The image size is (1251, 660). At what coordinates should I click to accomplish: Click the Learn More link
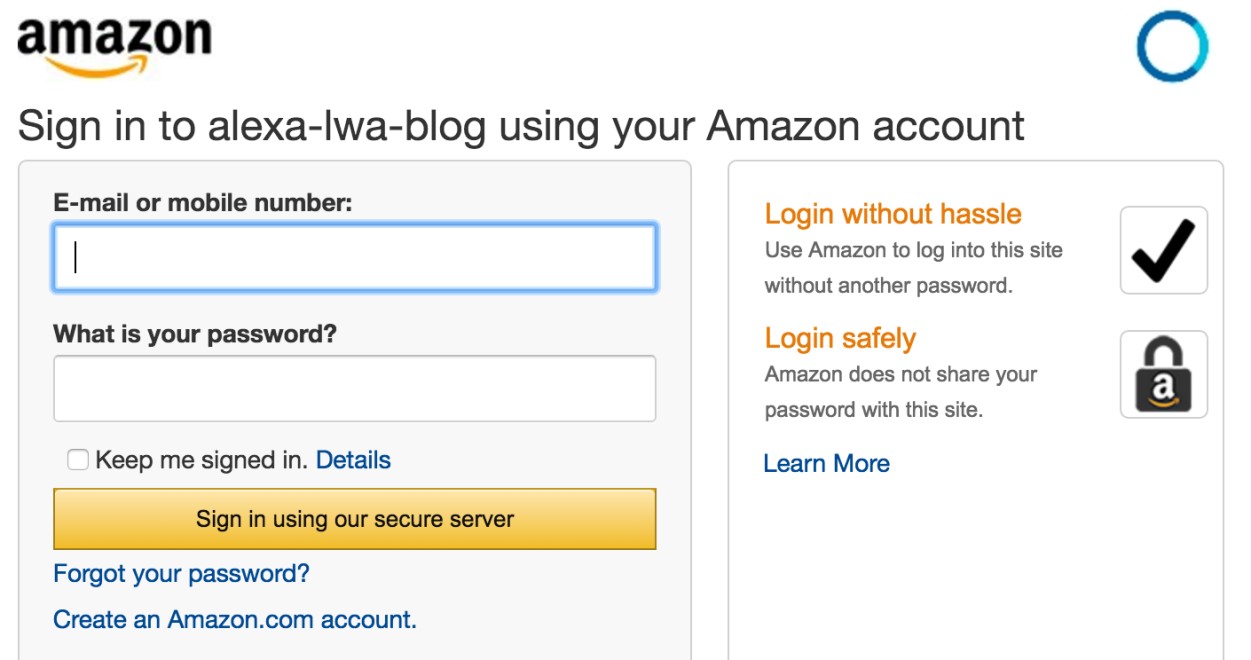(826, 463)
